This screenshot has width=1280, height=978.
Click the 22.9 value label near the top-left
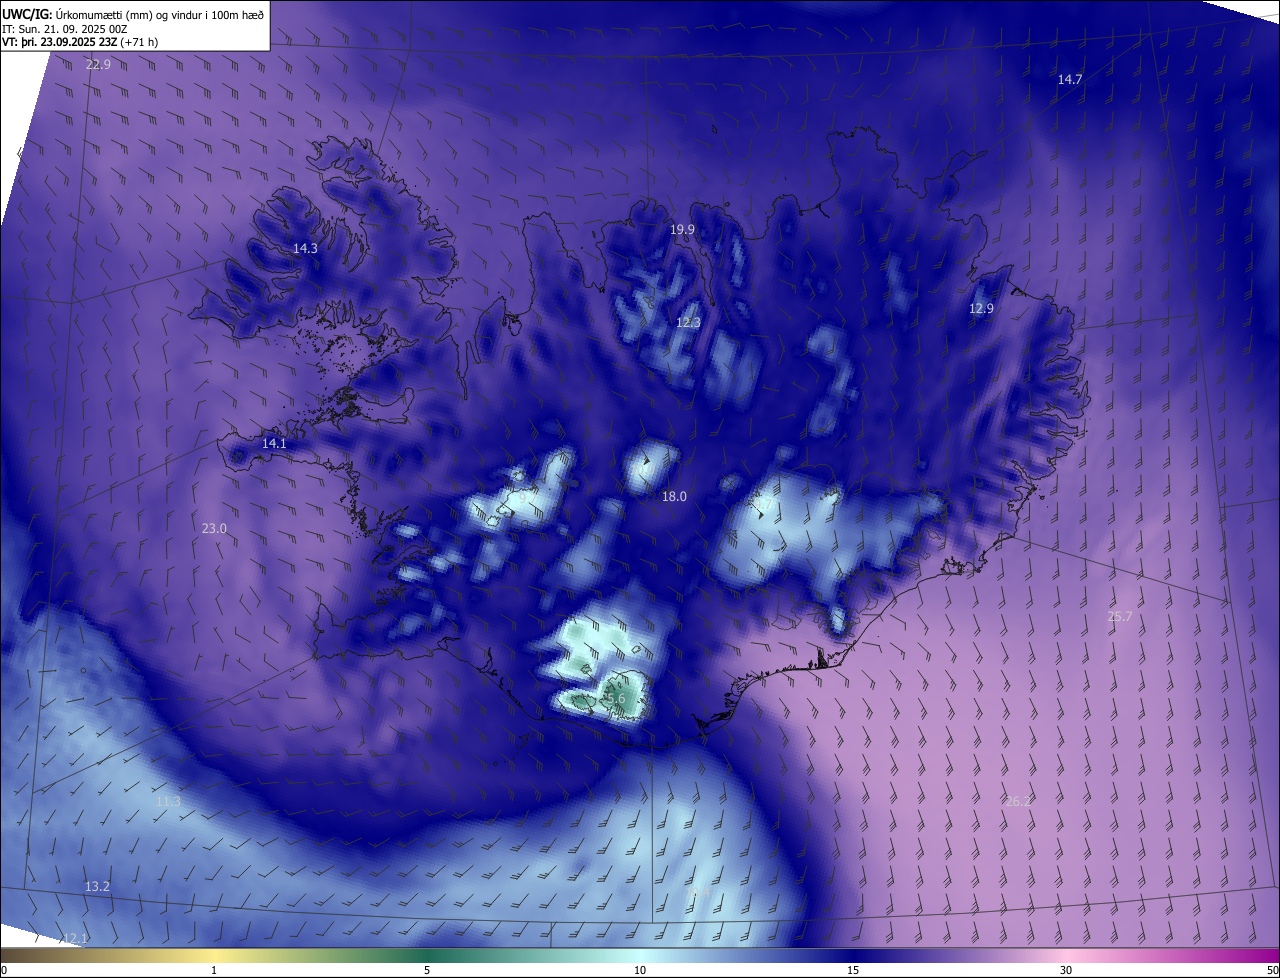click(98, 64)
